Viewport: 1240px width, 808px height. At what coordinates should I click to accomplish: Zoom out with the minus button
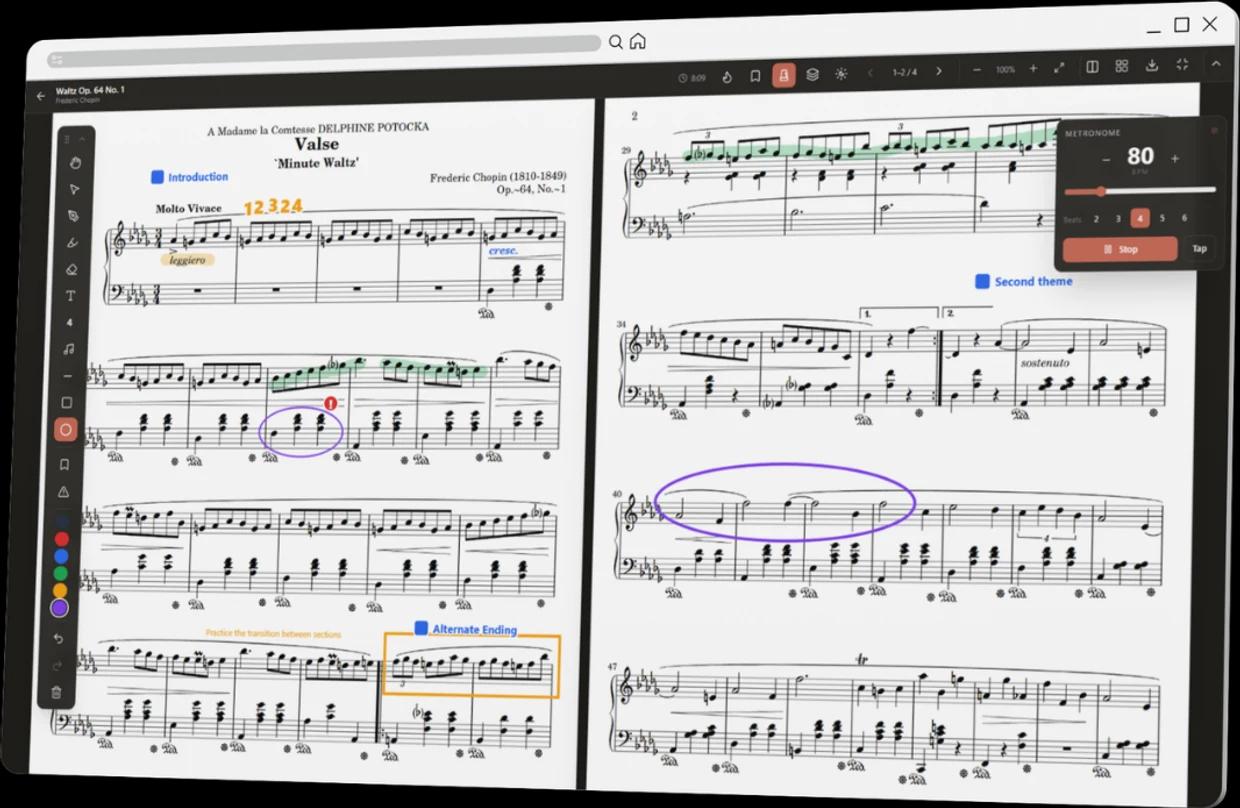(977, 70)
